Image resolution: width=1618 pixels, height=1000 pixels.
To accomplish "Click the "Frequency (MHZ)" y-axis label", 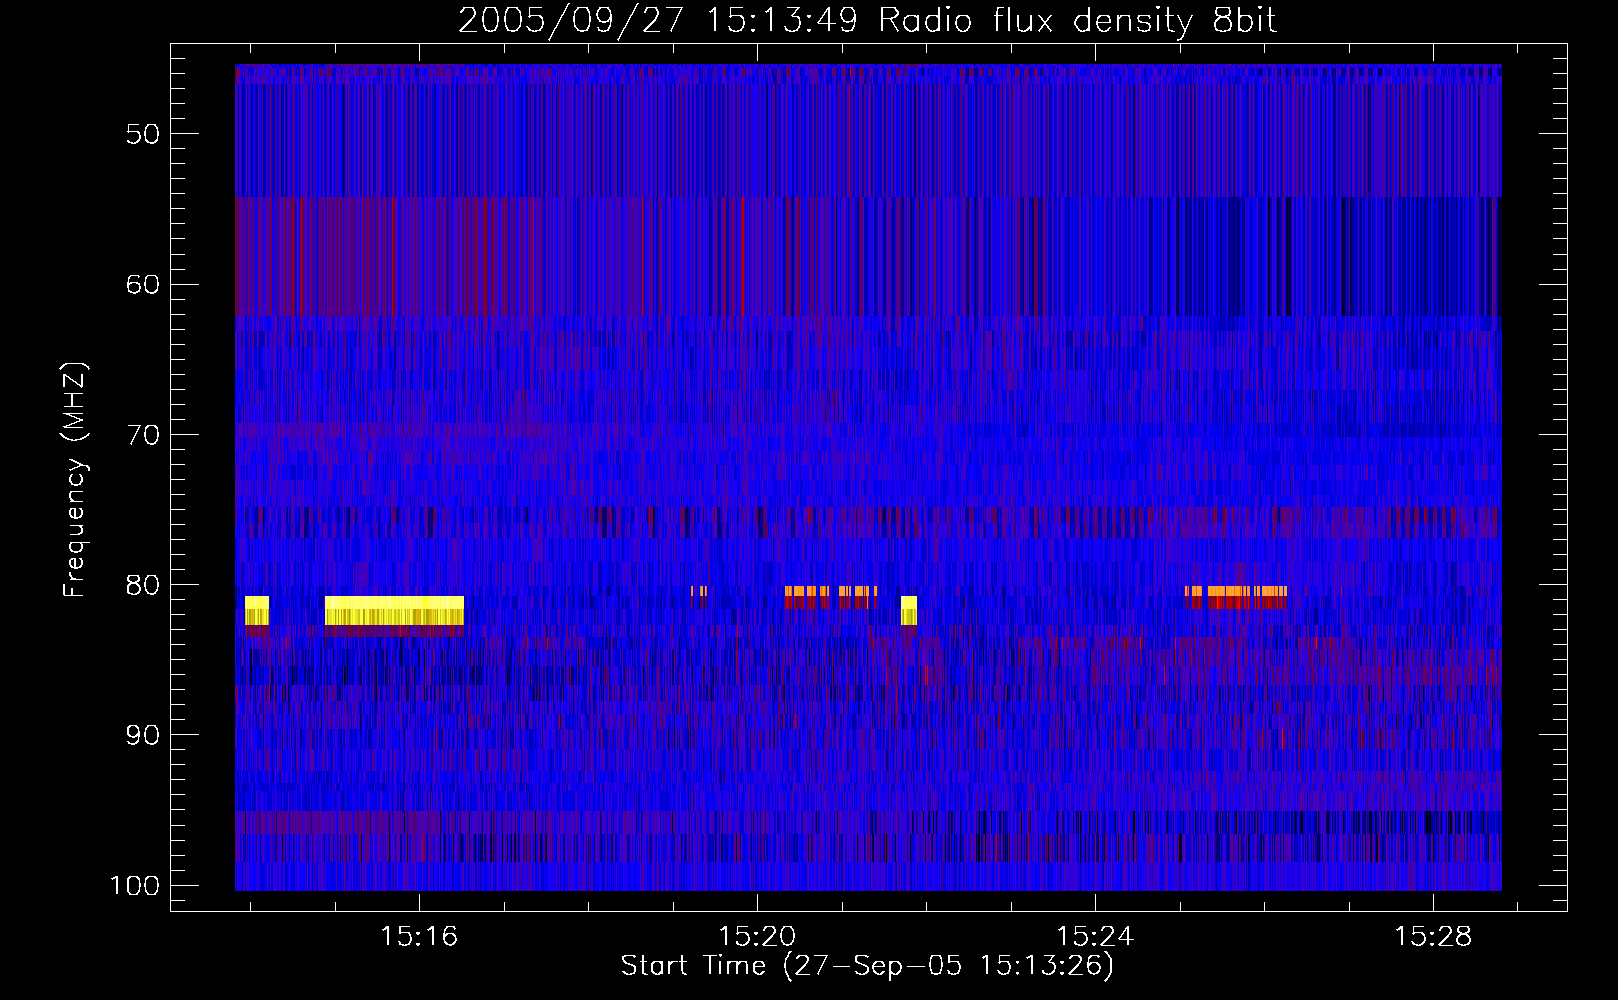I will tap(75, 479).
